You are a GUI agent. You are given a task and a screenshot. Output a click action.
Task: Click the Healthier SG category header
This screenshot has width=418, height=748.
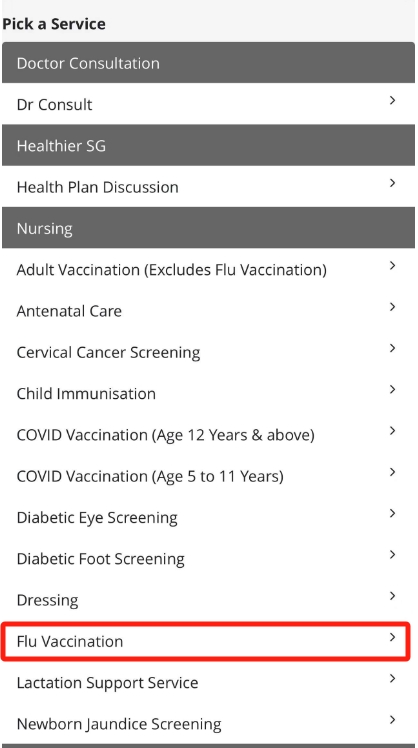(x=209, y=145)
